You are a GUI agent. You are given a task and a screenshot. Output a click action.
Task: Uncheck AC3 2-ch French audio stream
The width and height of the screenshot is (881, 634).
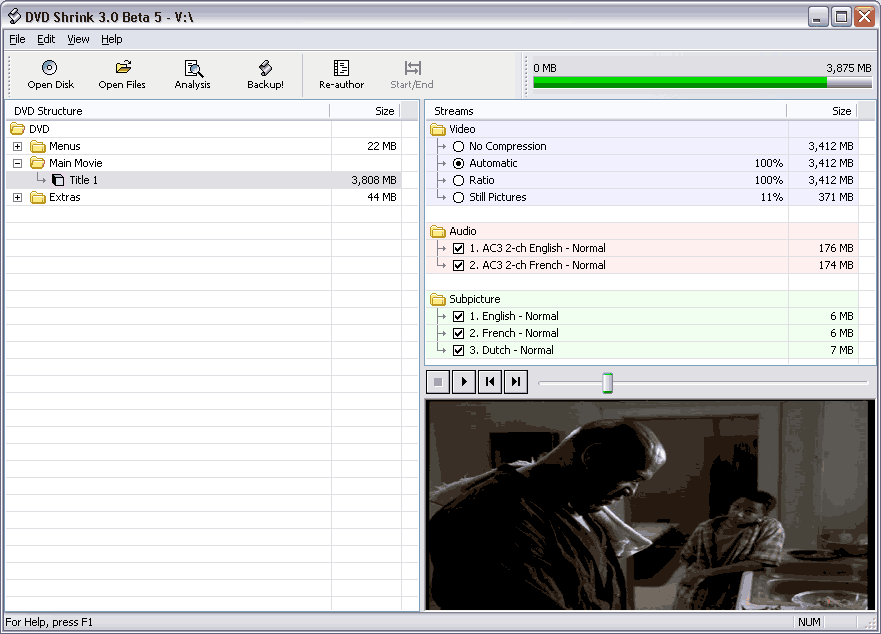tap(458, 265)
